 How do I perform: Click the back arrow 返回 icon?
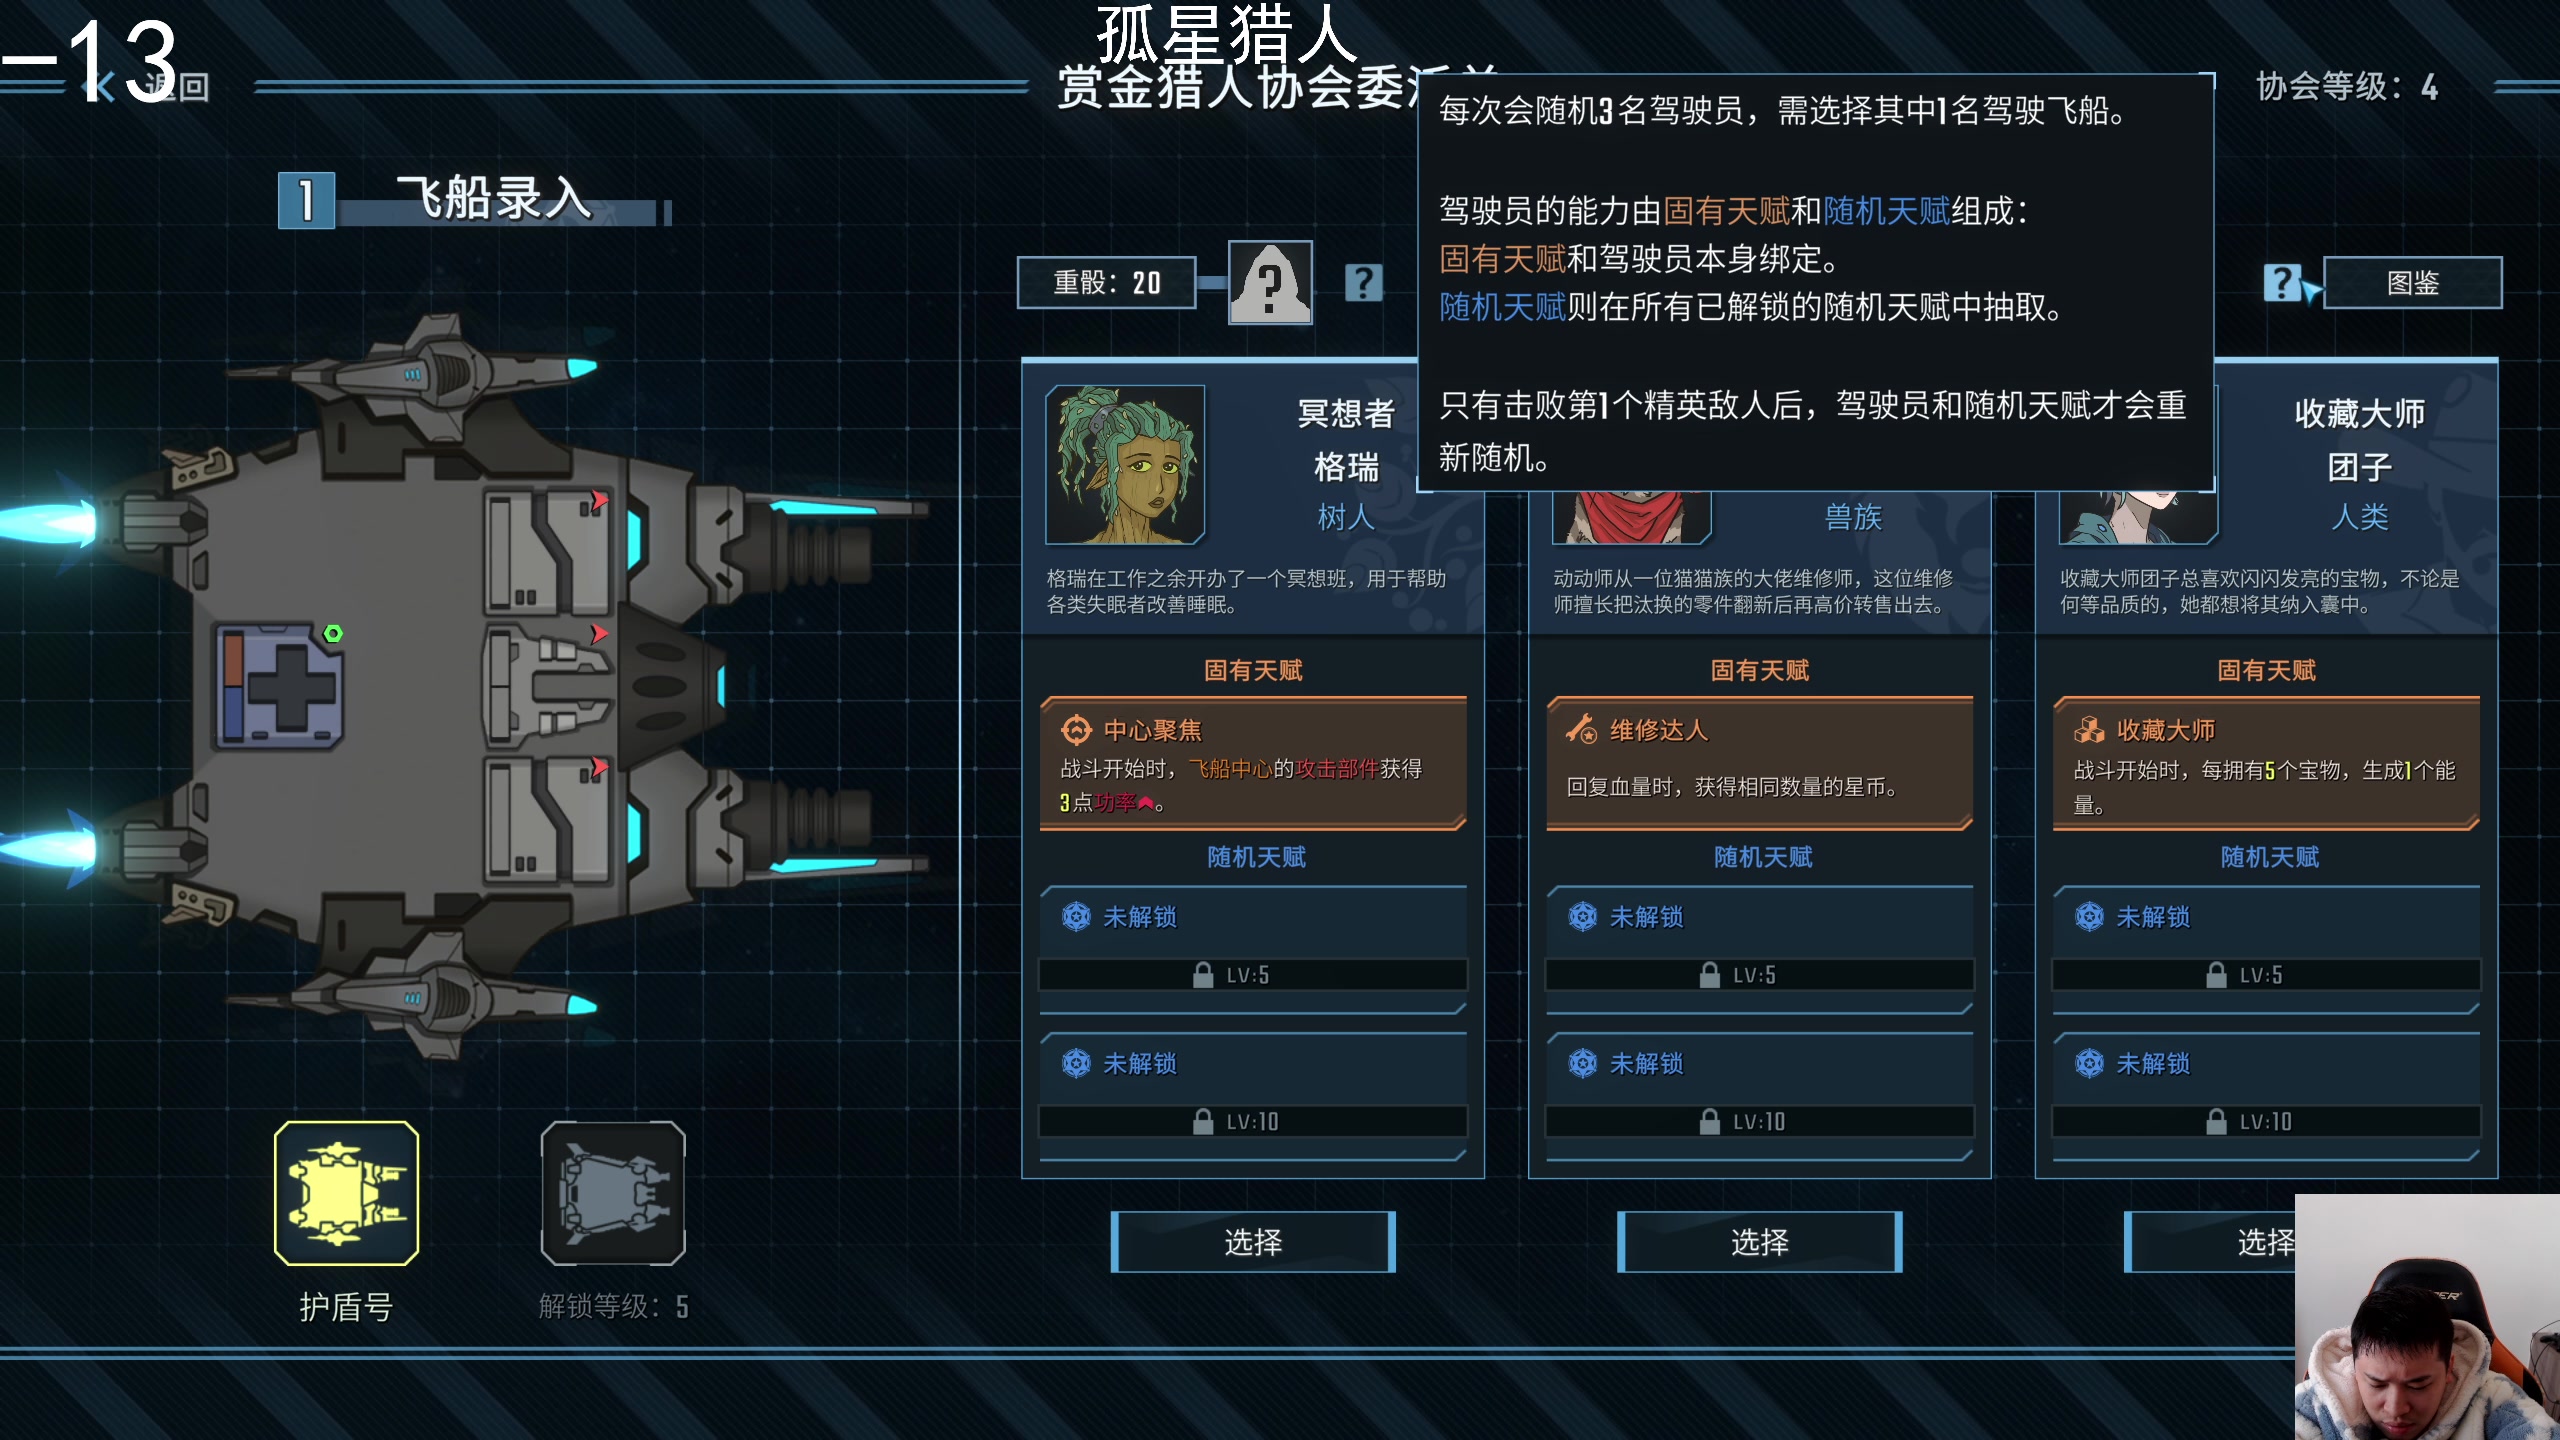(100, 87)
